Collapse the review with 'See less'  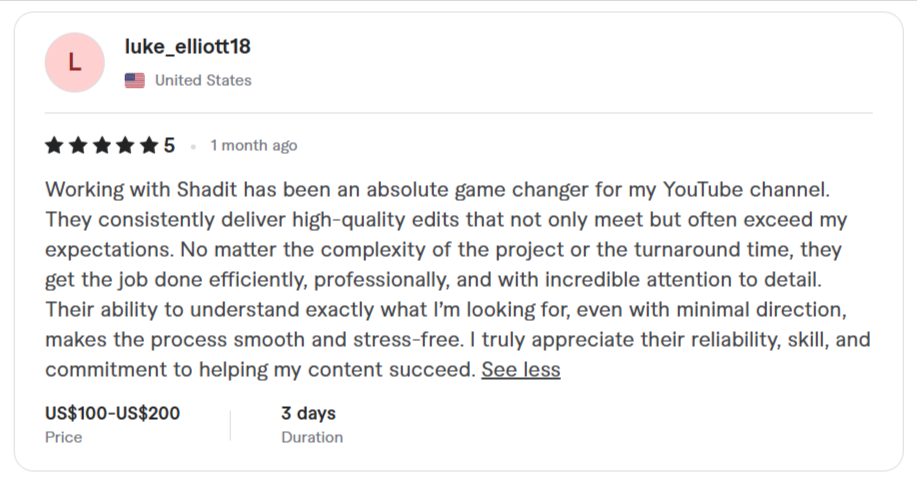pos(520,370)
